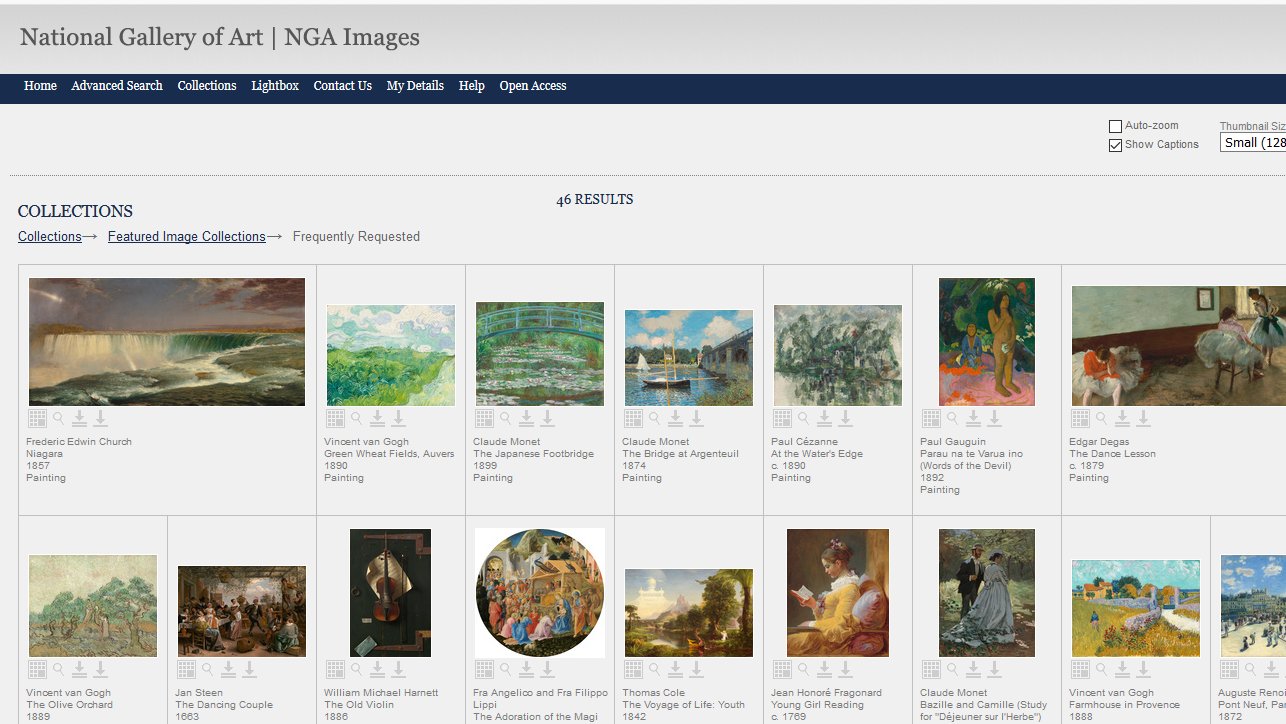Click double-underlined download icon under The Old Violin
This screenshot has width=1286, height=724.
click(x=377, y=669)
